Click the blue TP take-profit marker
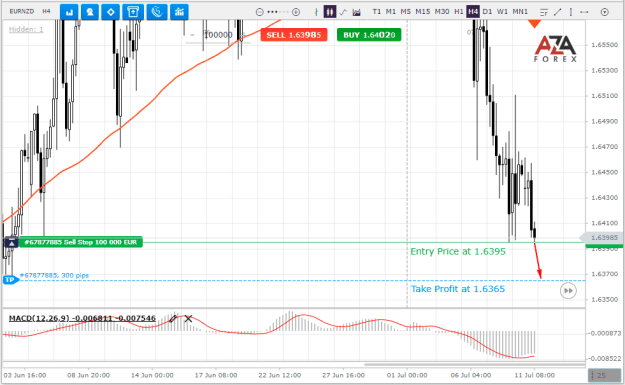 pyautogui.click(x=10, y=280)
